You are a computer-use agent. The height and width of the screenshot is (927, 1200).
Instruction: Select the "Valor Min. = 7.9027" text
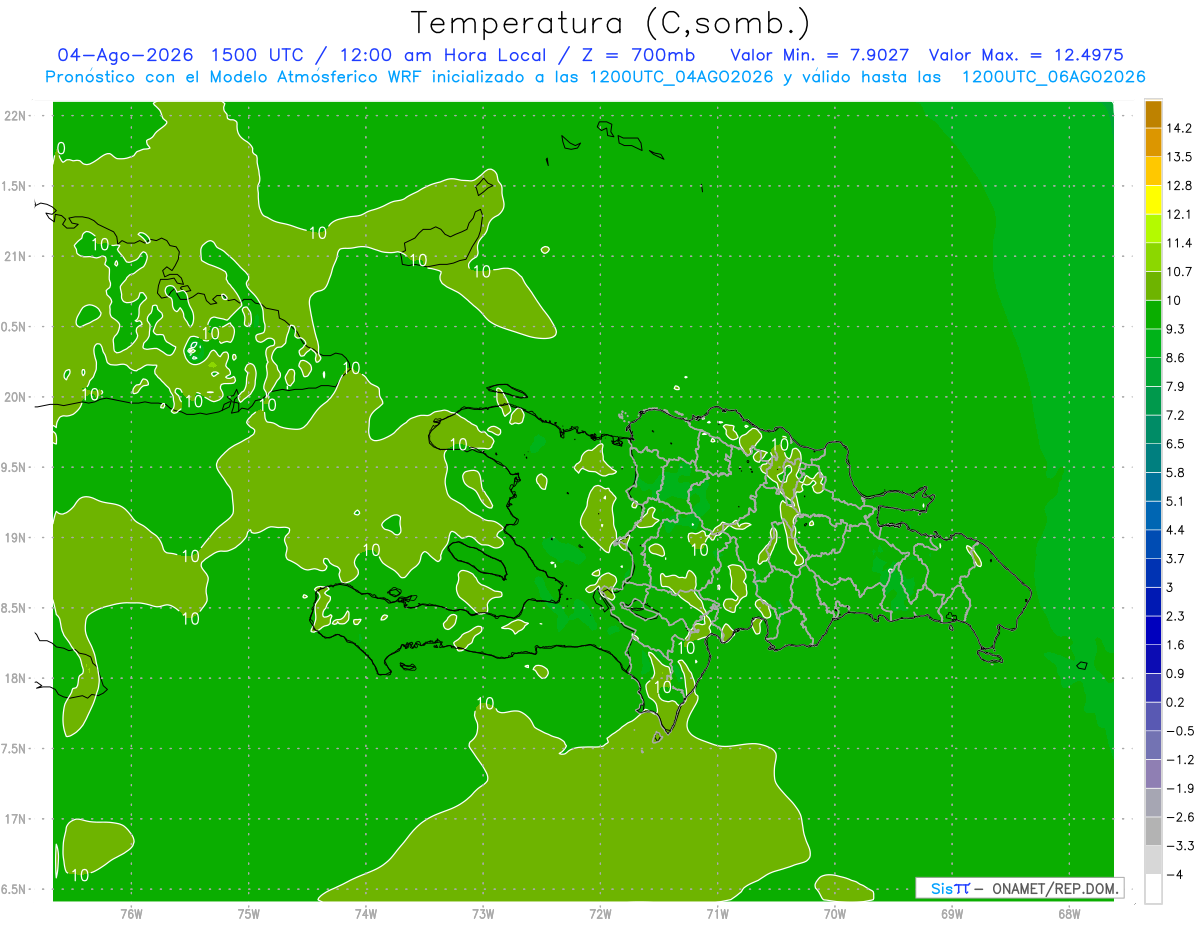point(820,55)
